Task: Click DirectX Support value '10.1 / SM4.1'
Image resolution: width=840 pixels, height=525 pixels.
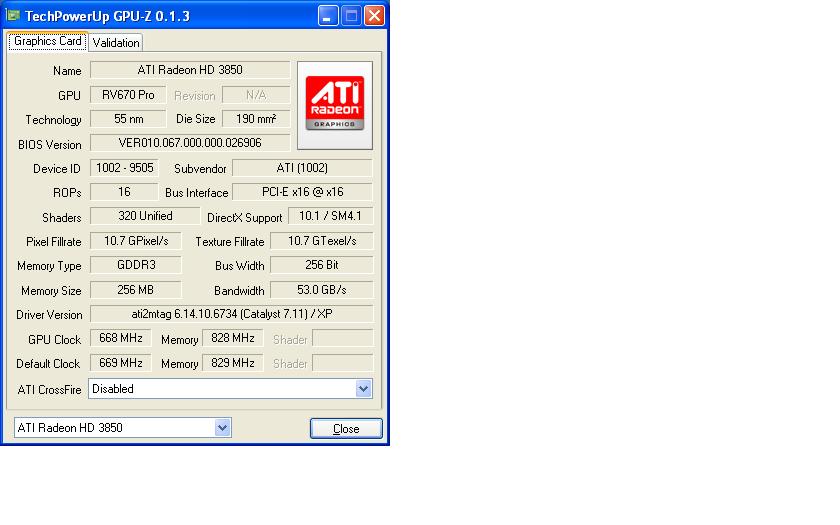Action: point(331,216)
